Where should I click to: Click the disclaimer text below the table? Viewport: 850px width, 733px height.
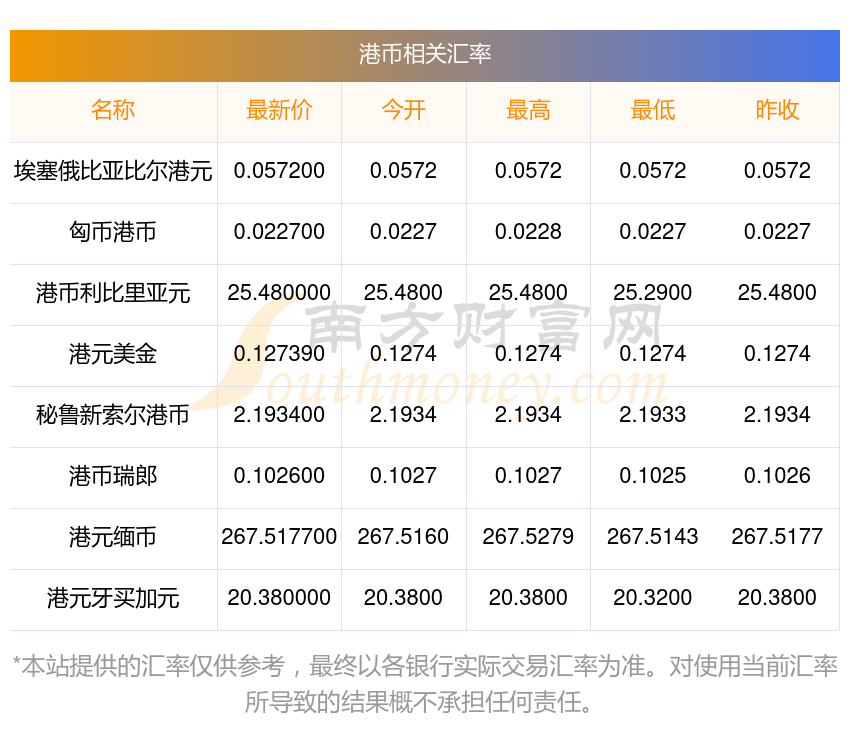(424, 684)
